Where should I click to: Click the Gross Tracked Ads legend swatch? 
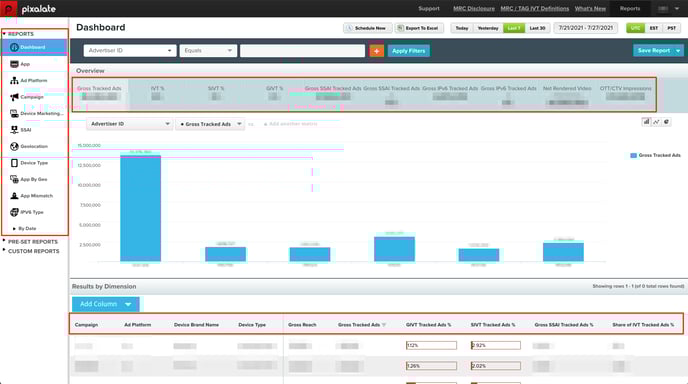pos(633,155)
